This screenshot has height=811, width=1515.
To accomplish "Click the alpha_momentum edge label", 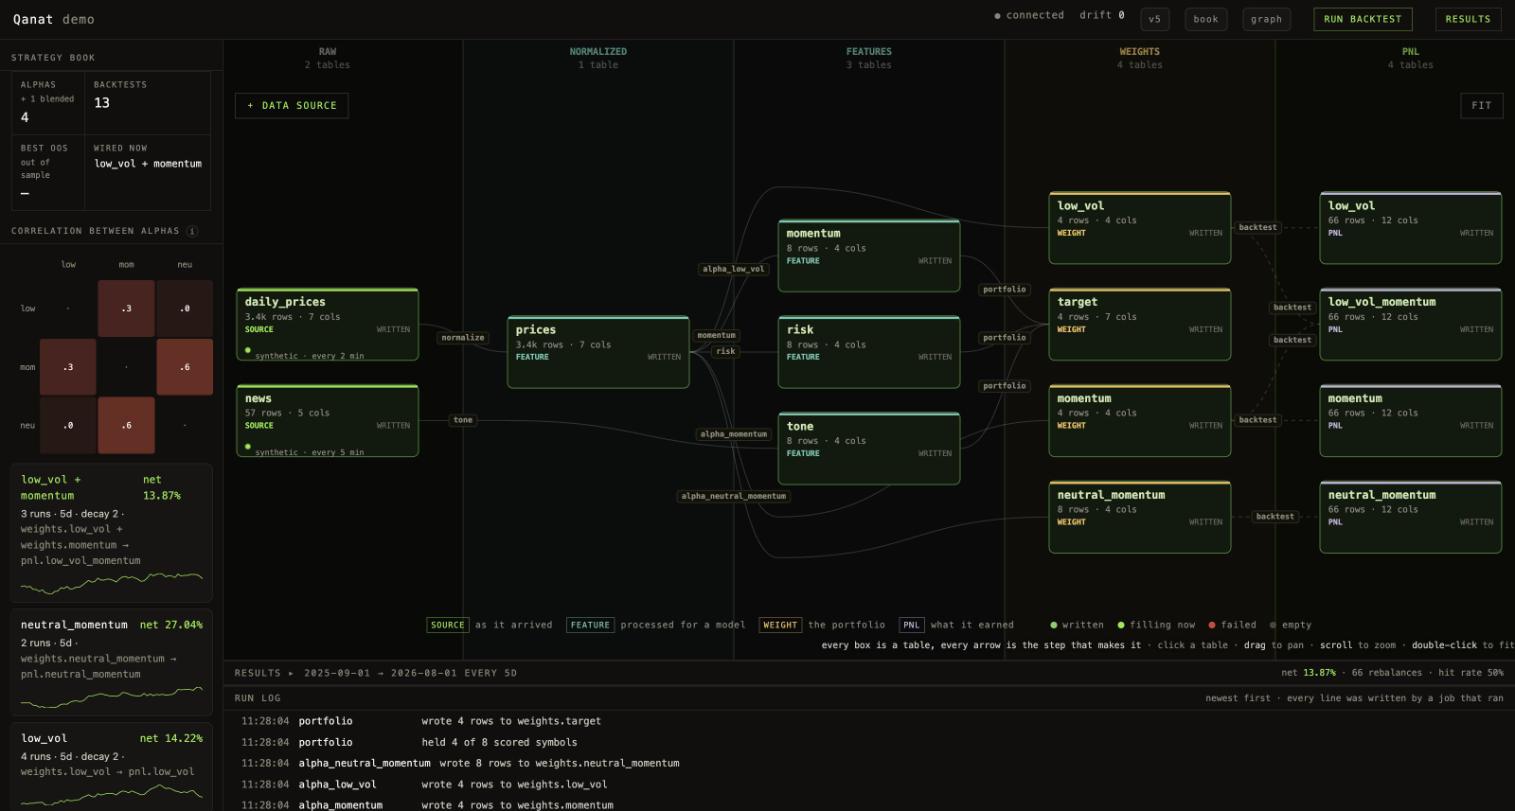I will [733, 434].
